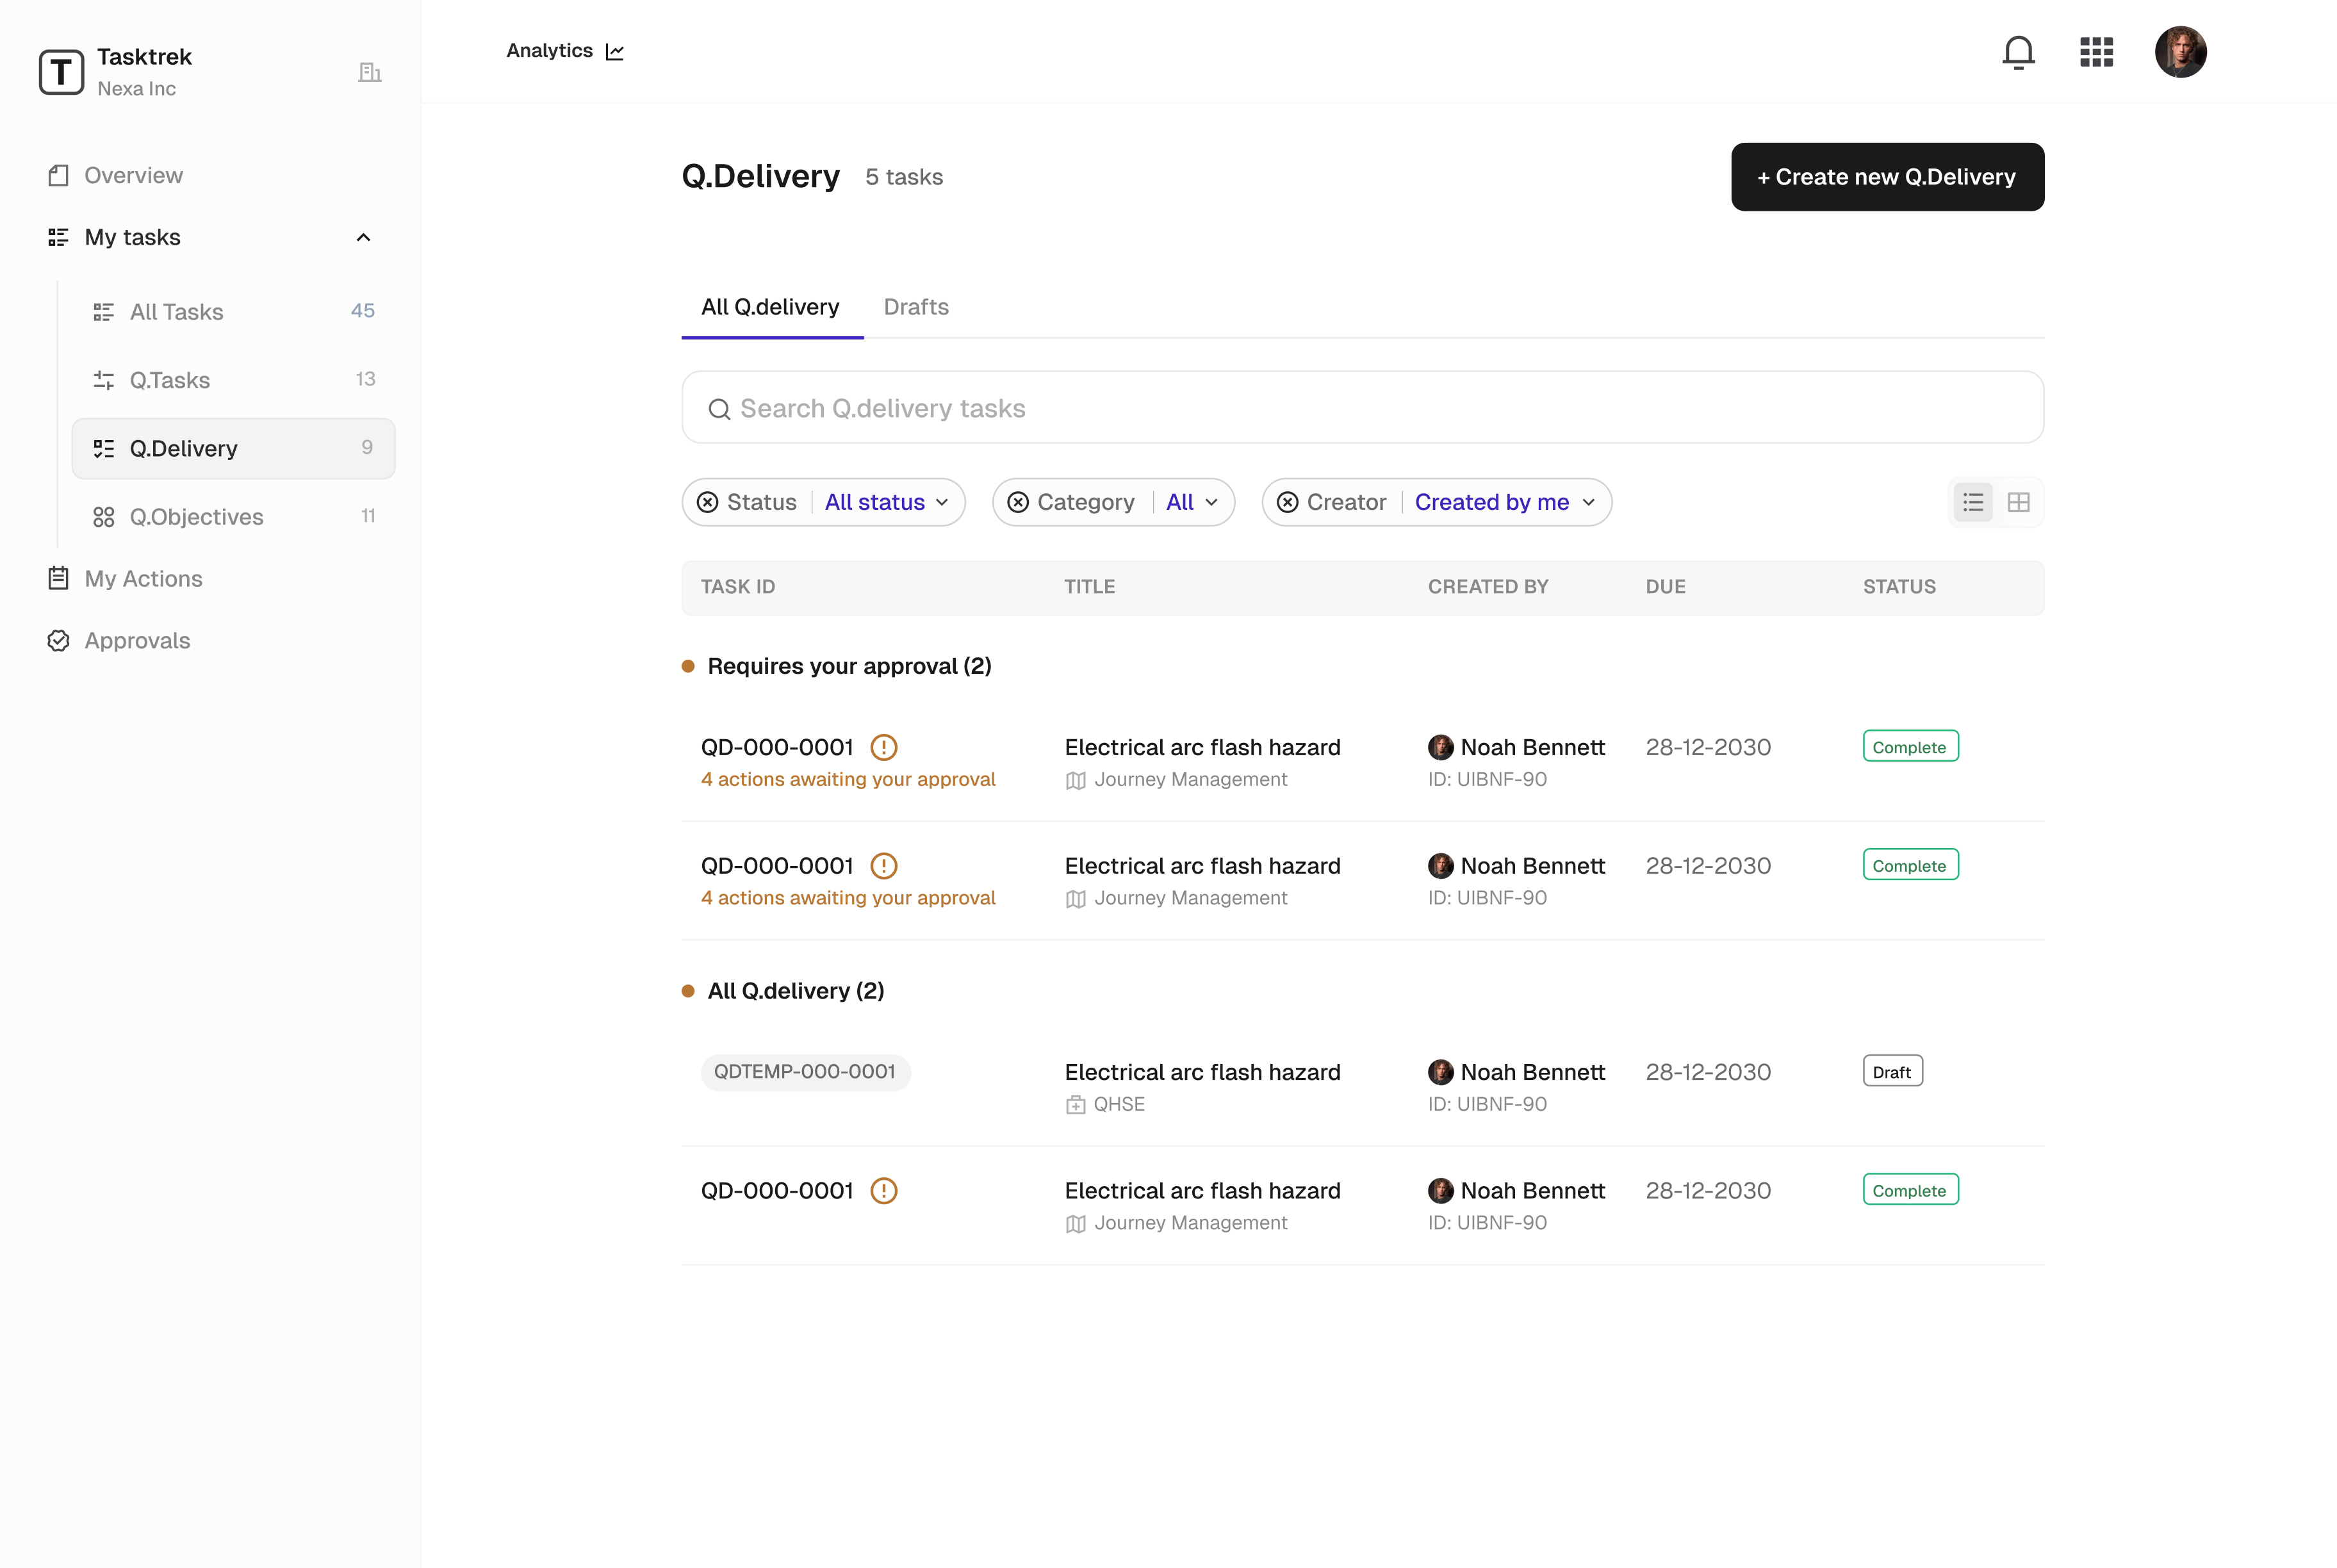Click the building icon beside Tasktrek
The width and height of the screenshot is (2337, 1568).
(369, 72)
